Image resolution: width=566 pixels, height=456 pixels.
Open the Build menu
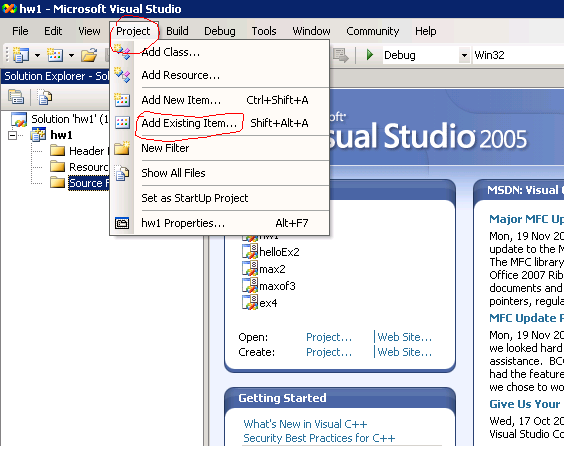177,31
